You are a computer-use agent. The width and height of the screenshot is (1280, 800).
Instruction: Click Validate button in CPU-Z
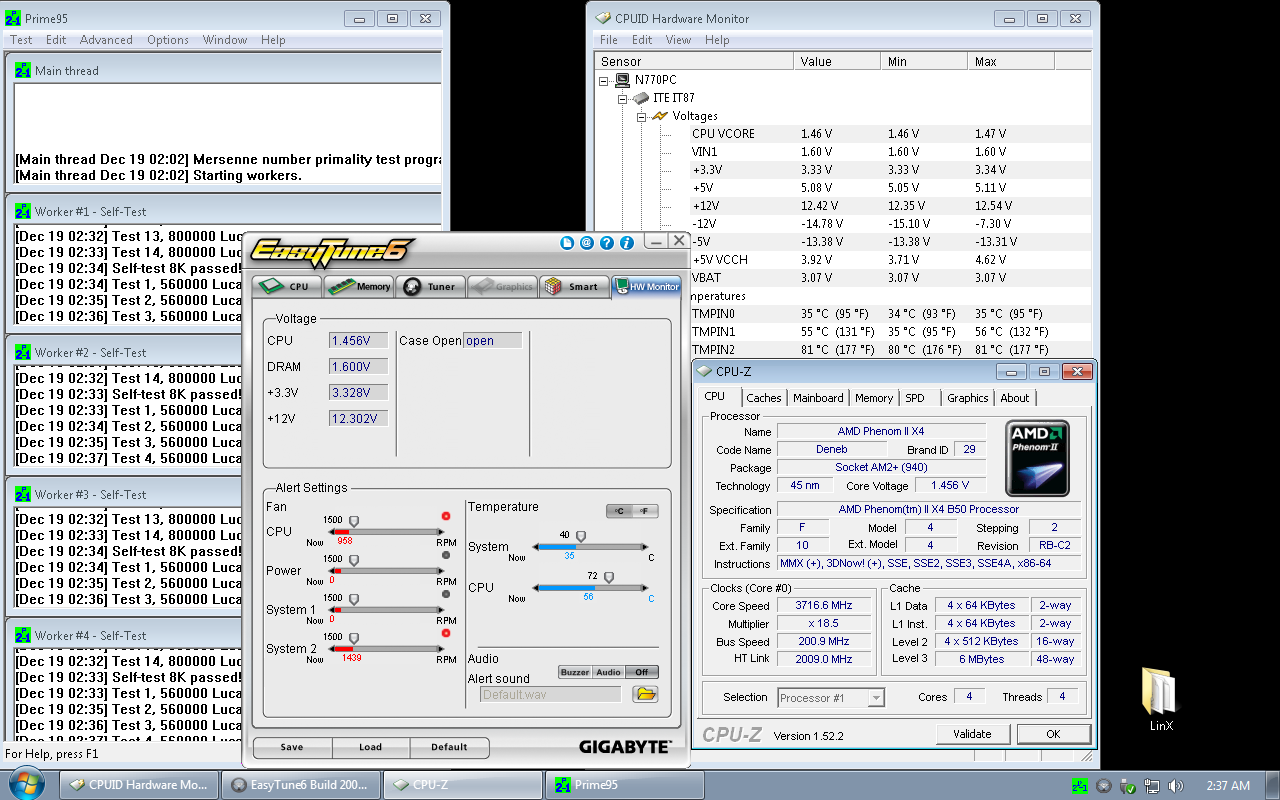pyautogui.click(x=972, y=734)
